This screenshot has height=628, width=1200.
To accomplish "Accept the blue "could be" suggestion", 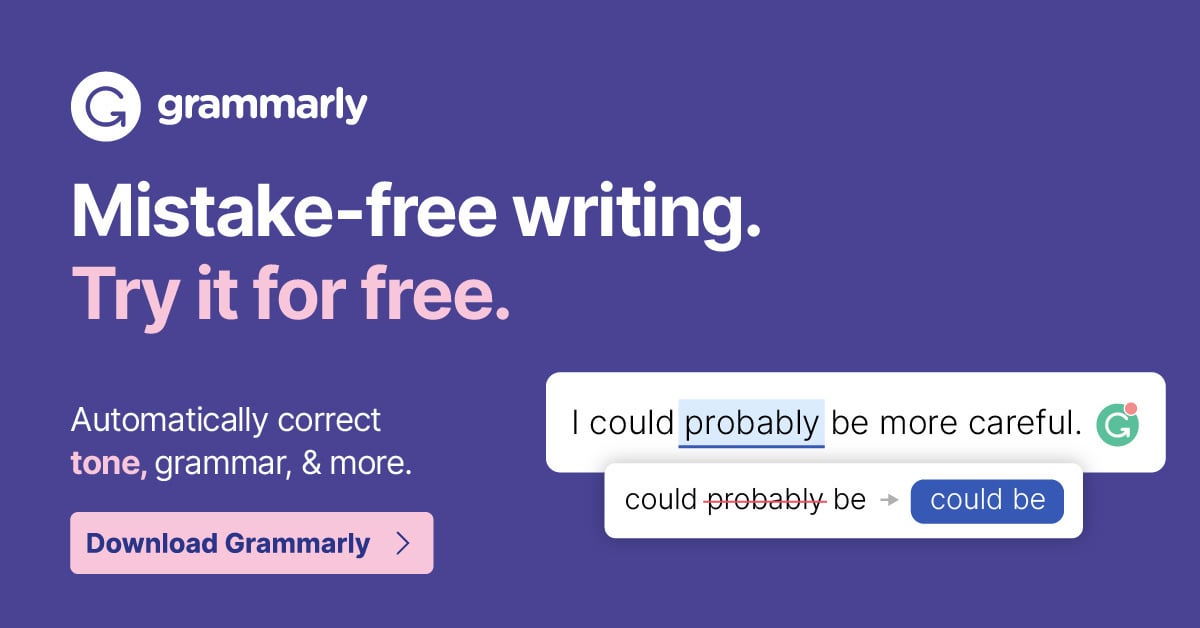I will click(987, 500).
